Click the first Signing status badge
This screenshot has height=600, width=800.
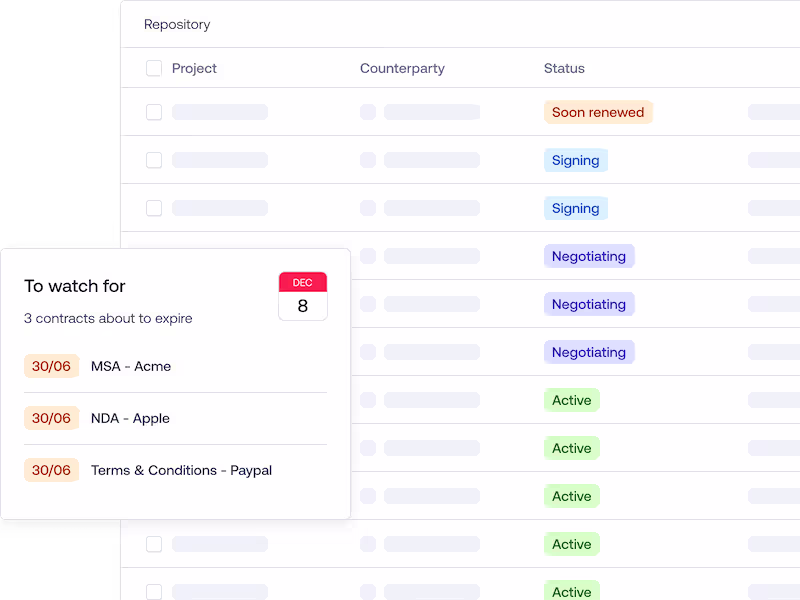(575, 160)
